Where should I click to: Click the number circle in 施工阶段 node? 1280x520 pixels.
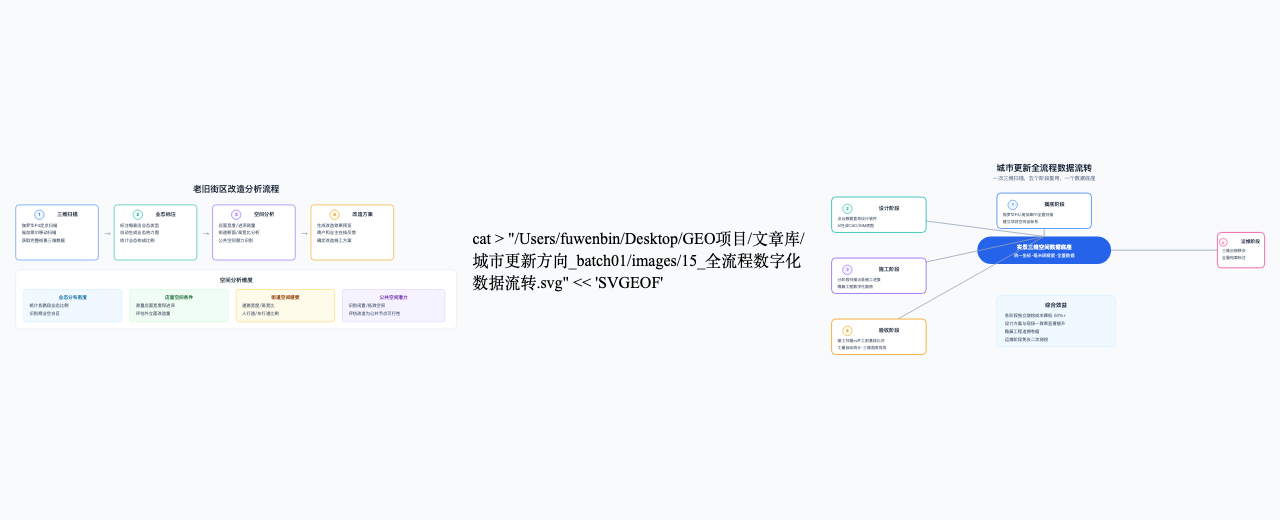click(847, 269)
